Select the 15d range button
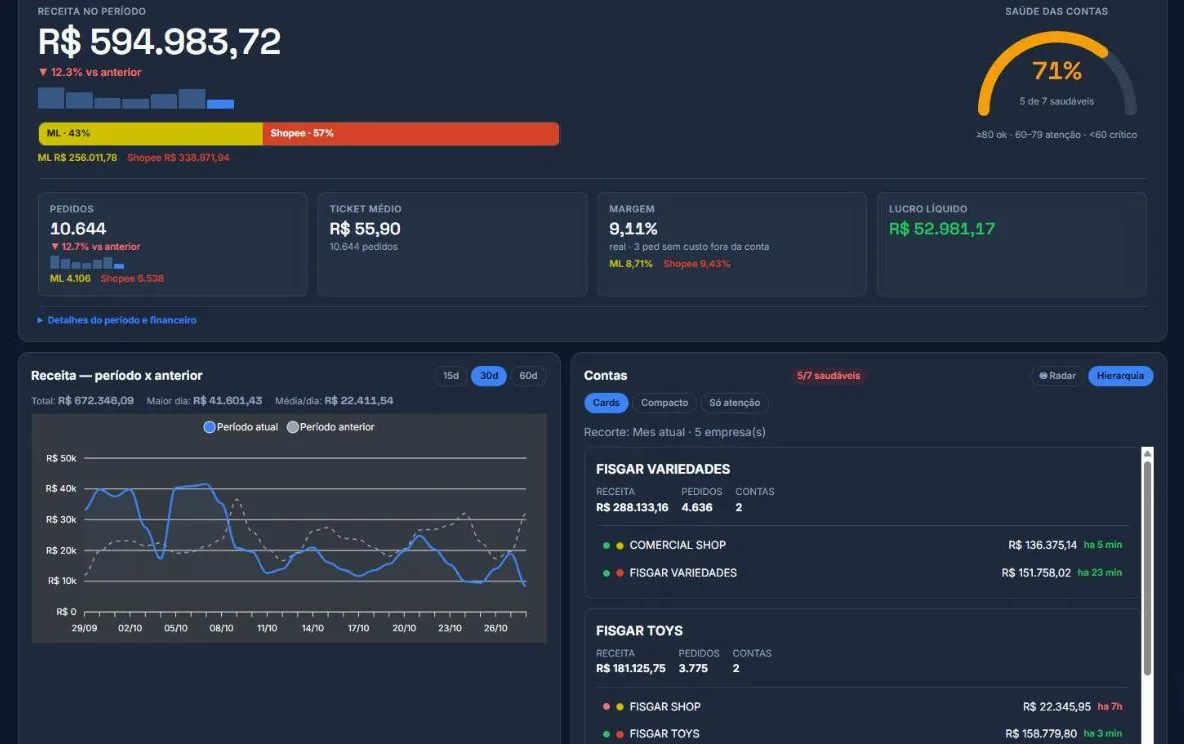This screenshot has width=1184, height=744. [x=451, y=375]
